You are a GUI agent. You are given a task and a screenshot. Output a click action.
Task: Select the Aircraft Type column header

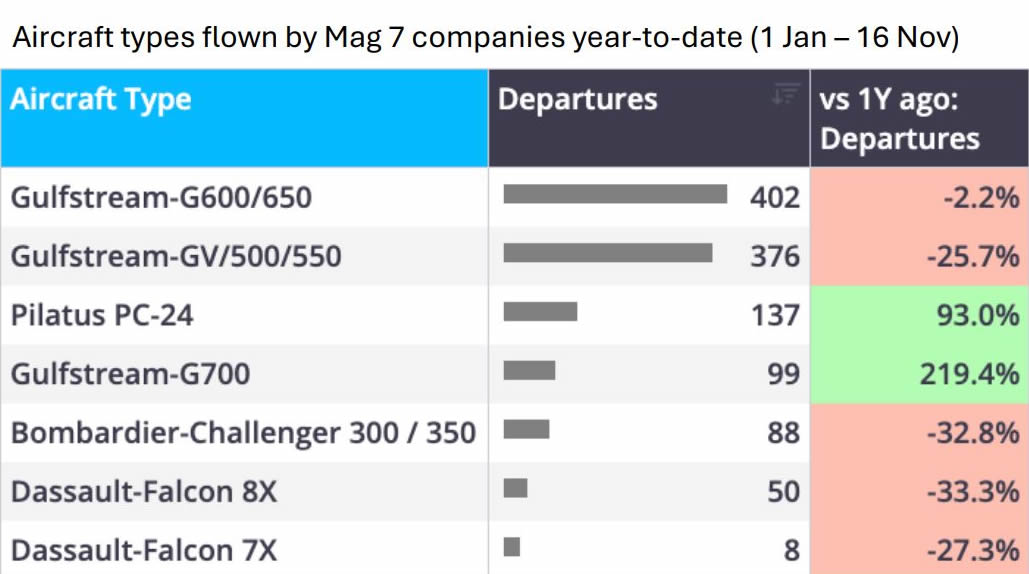coord(101,100)
